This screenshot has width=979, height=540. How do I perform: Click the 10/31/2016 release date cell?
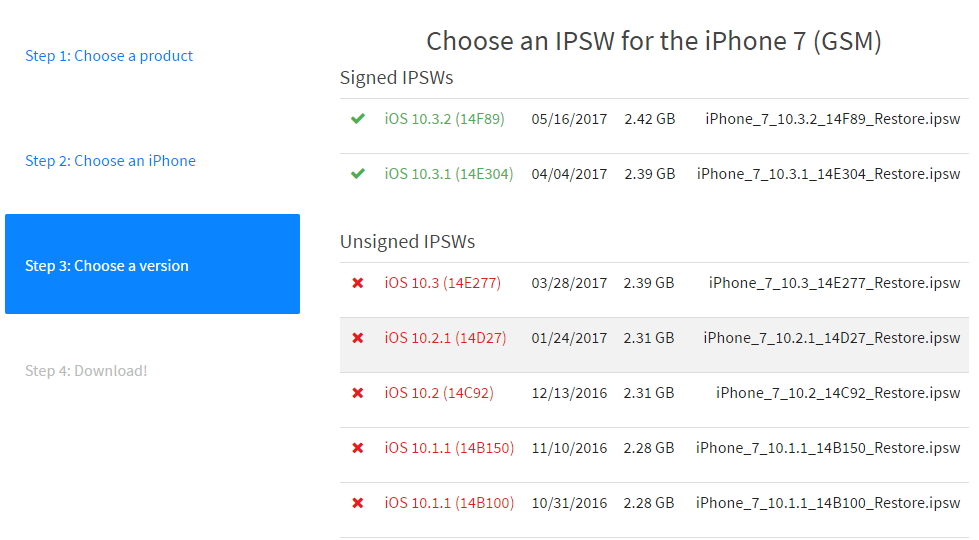point(569,503)
